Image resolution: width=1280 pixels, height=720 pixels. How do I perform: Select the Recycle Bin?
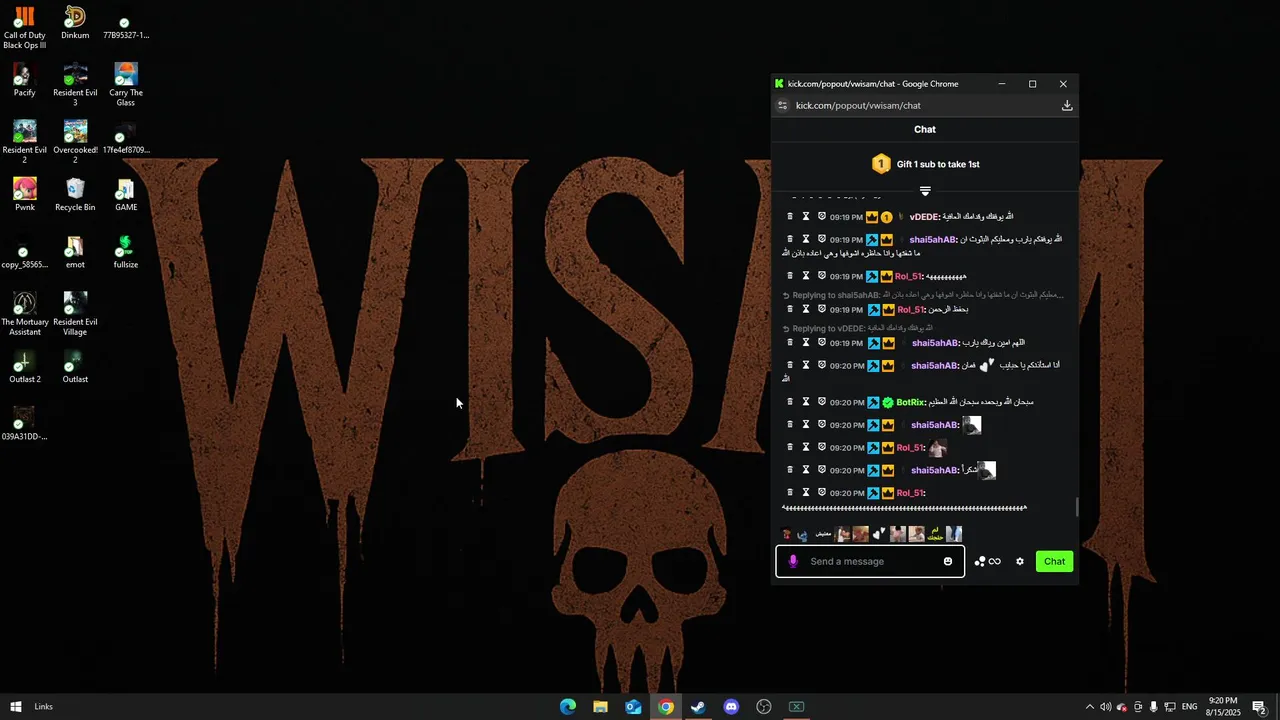pyautogui.click(x=75, y=195)
